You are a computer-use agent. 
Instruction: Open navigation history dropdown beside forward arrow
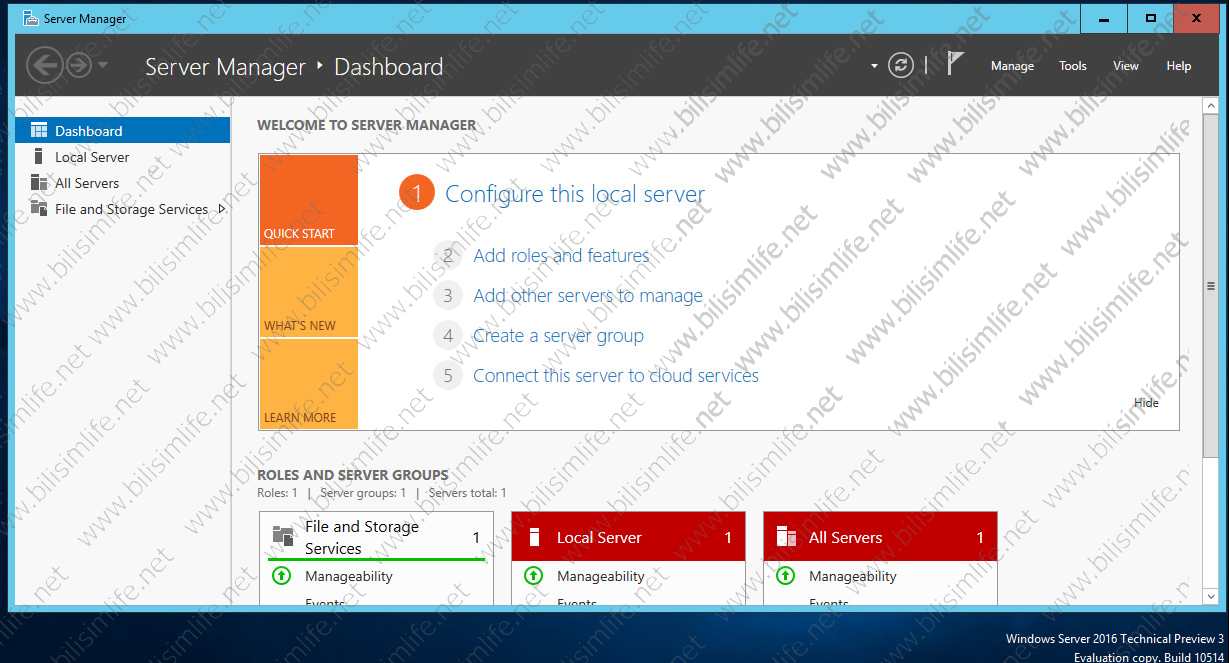[103, 66]
